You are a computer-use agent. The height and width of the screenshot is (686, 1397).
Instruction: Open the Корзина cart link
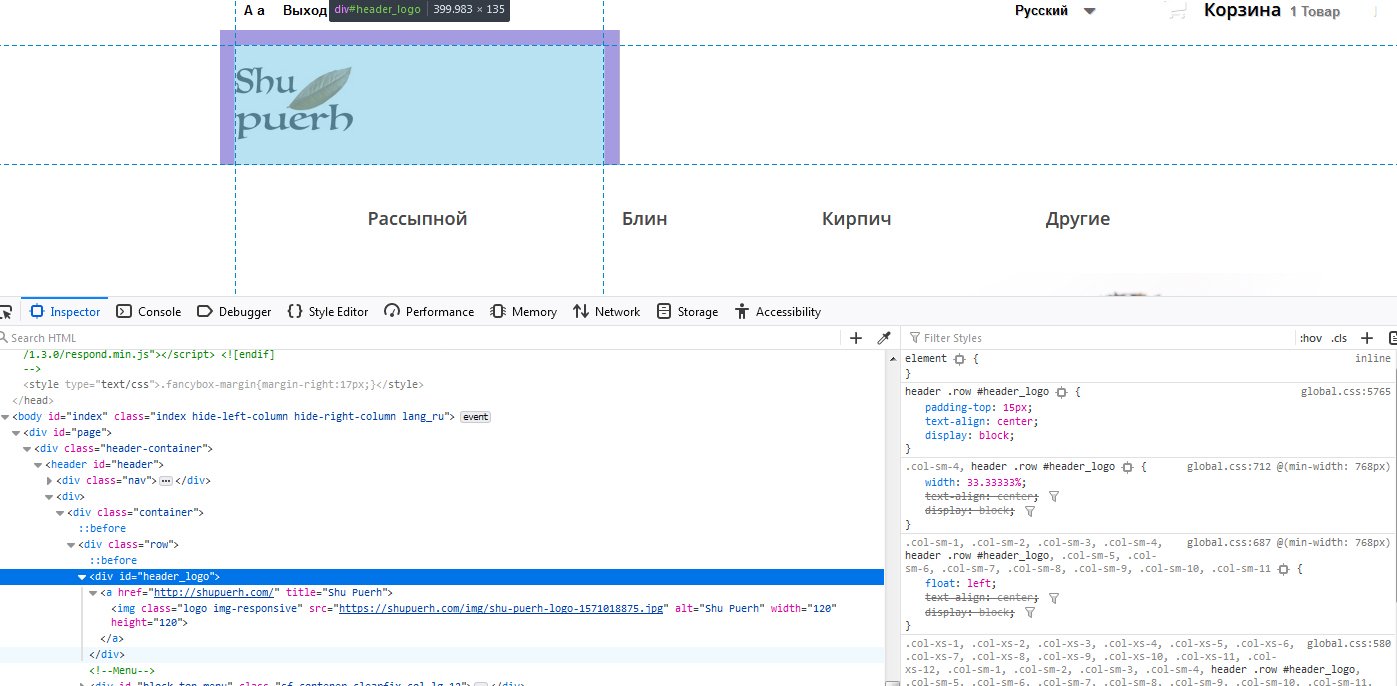[x=1242, y=10]
